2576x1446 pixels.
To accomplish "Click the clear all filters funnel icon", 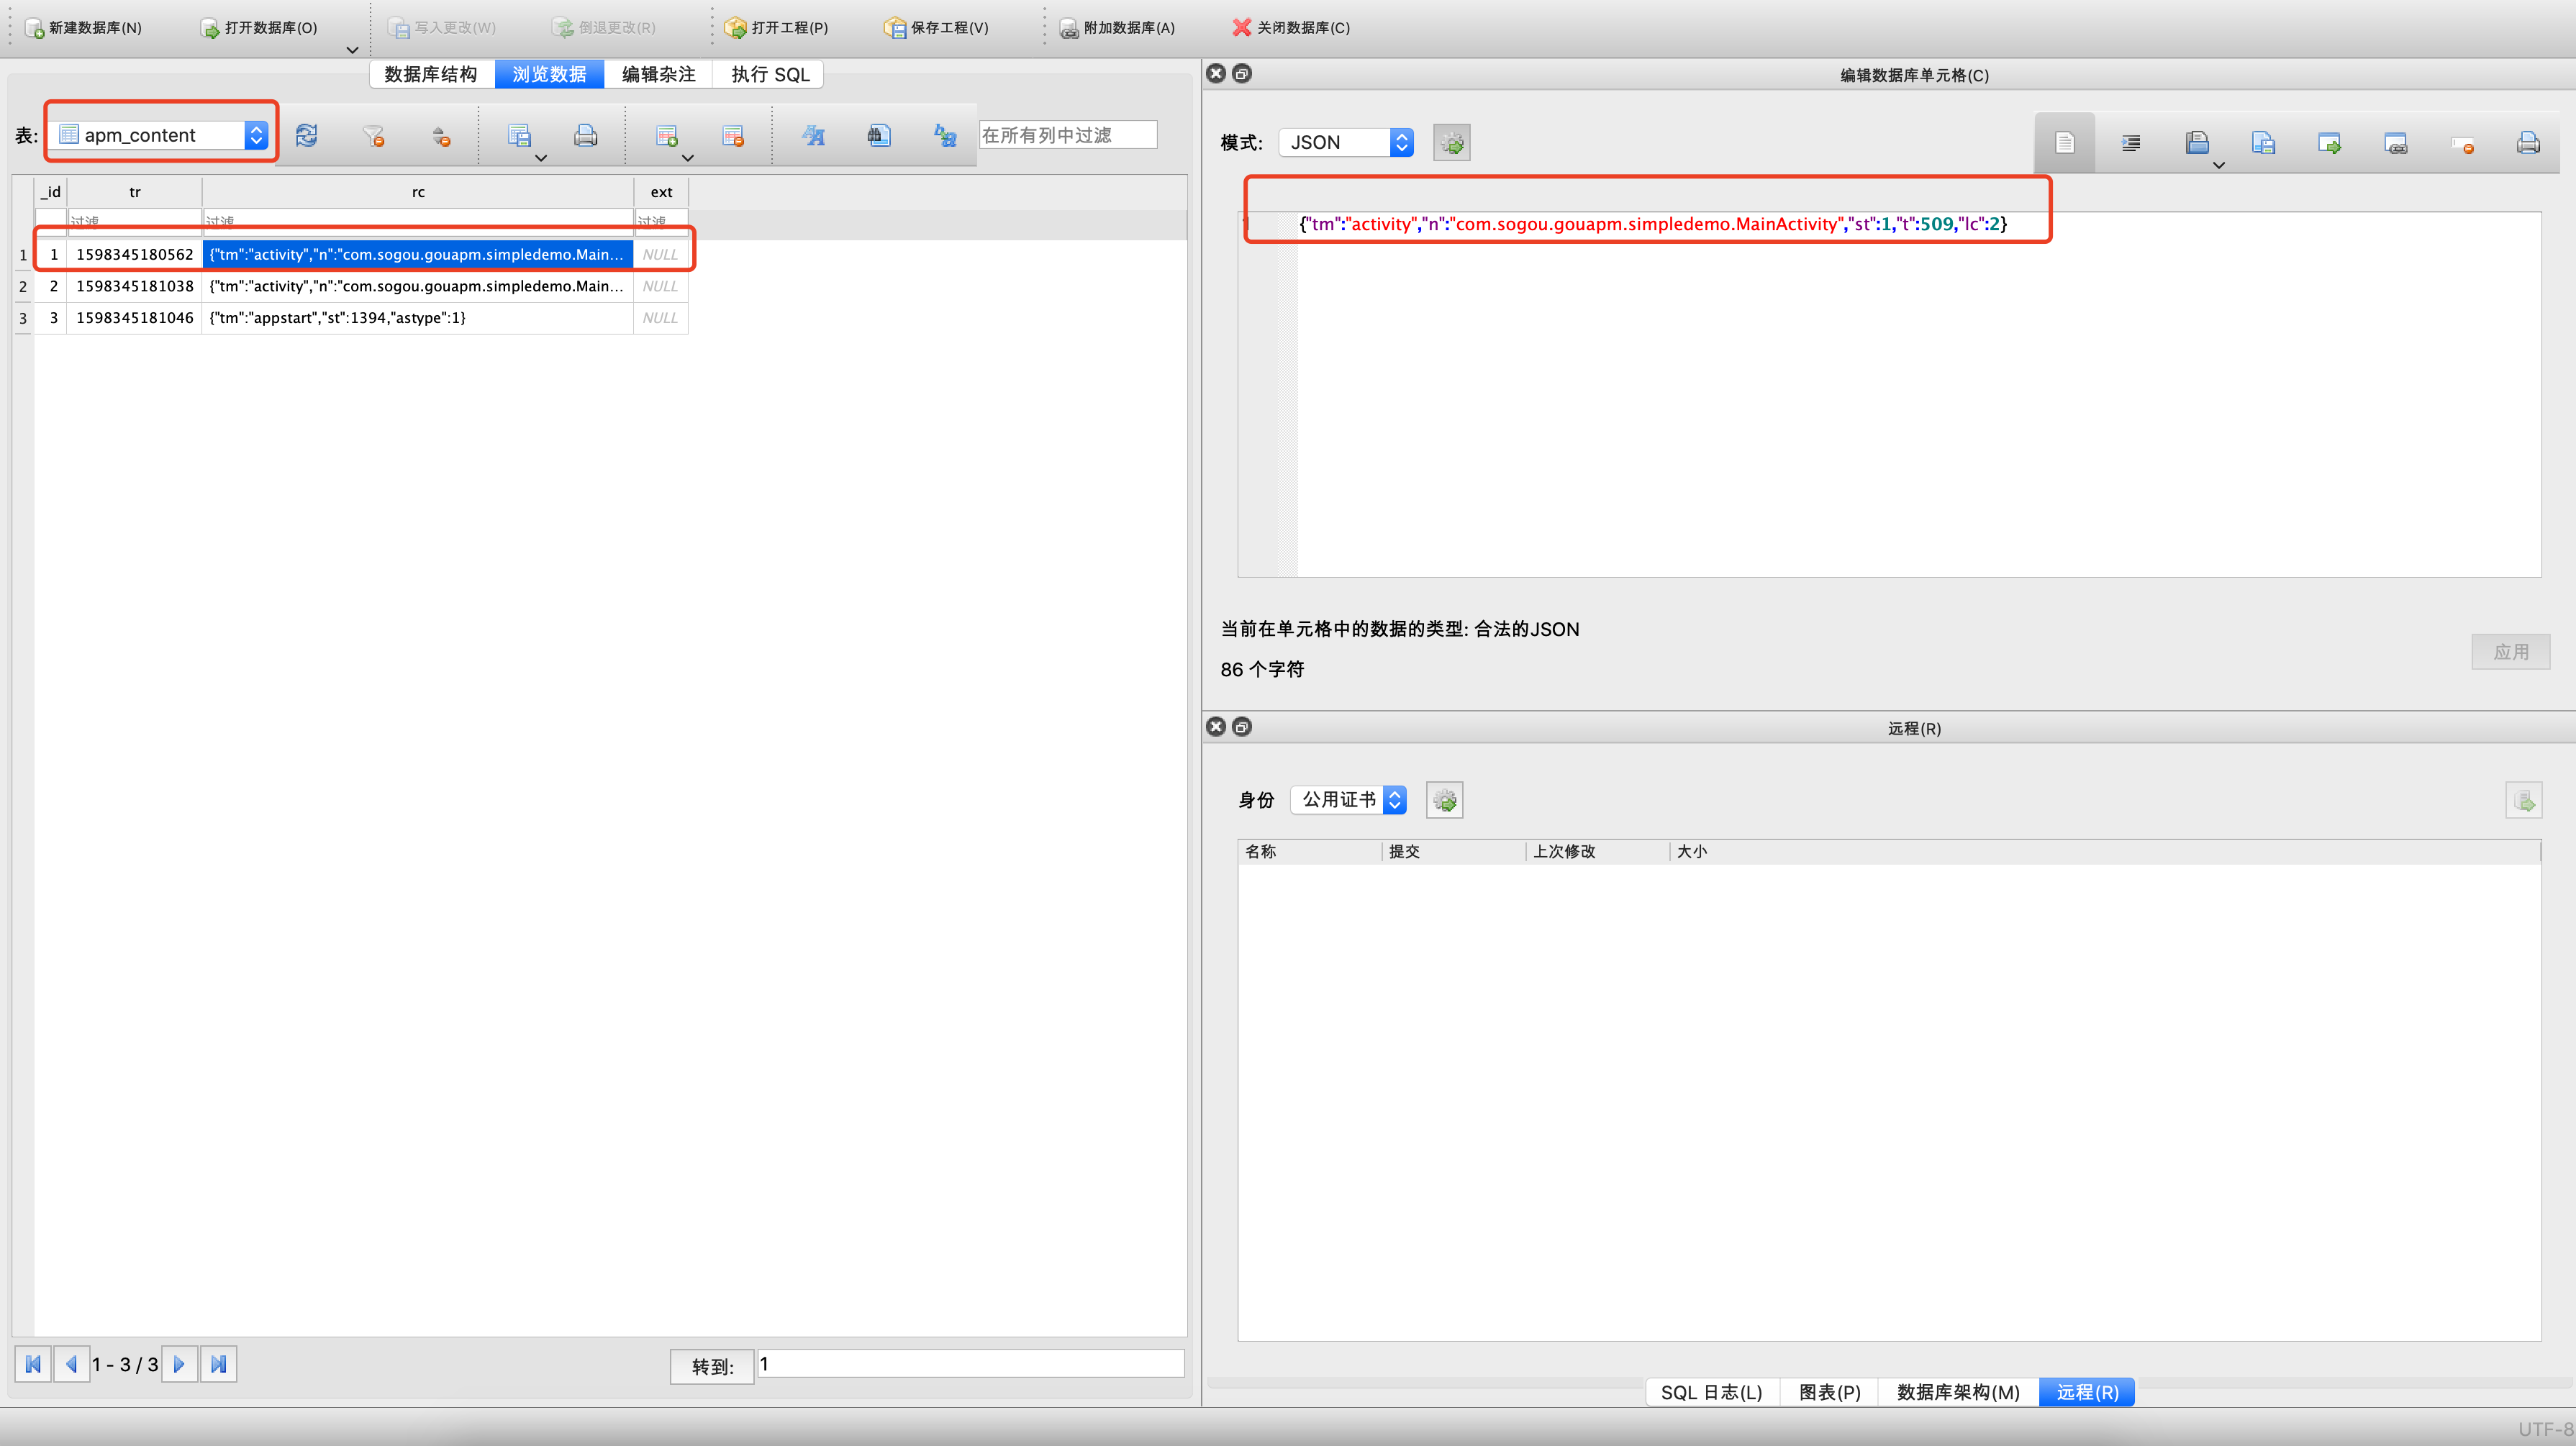I will tap(373, 136).
